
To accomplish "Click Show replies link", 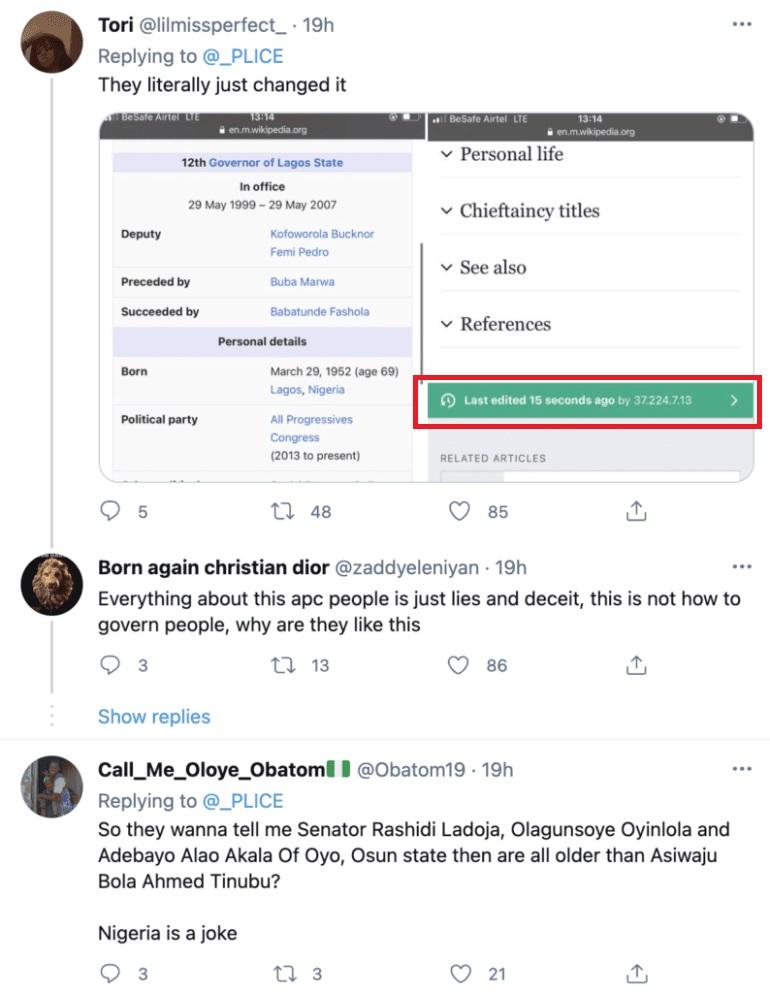I will pyautogui.click(x=154, y=717).
